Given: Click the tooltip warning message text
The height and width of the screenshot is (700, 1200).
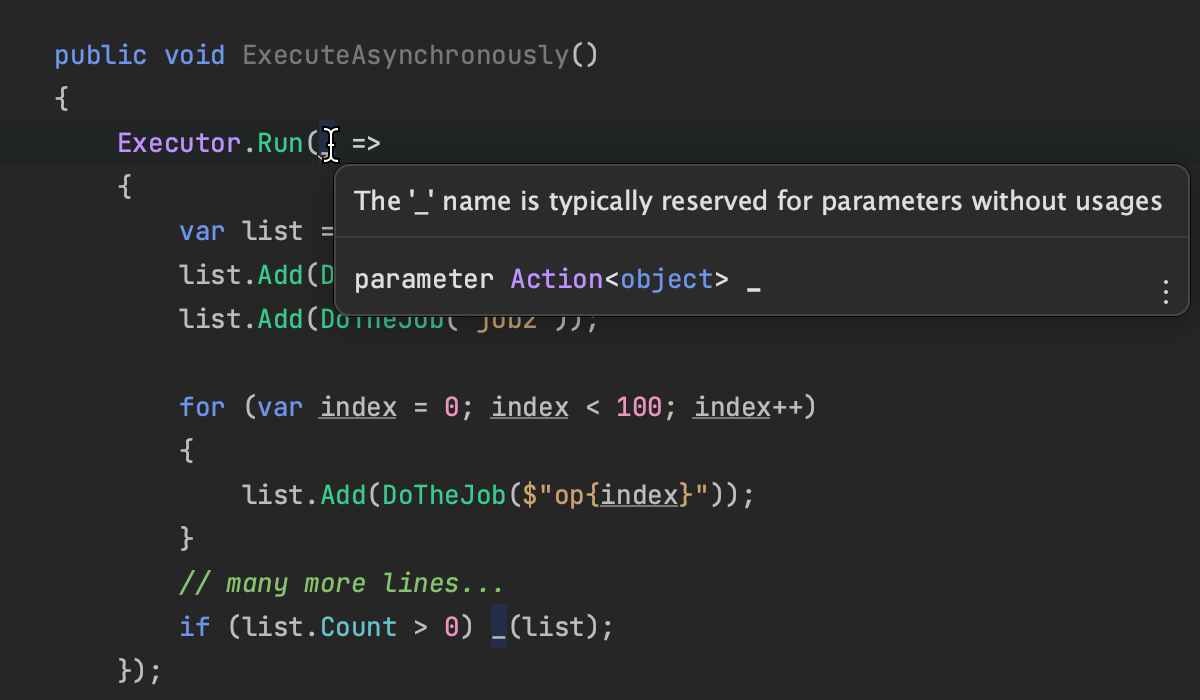Looking at the screenshot, I should click(x=758, y=201).
